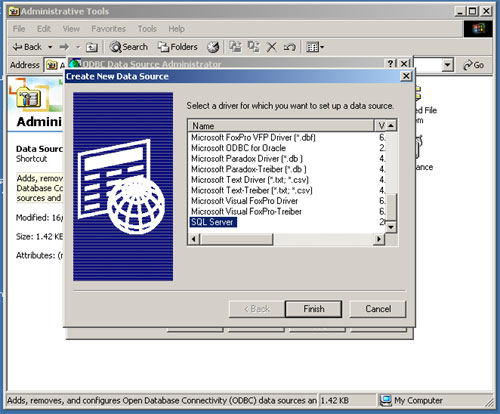The image size is (500, 414).
Task: Open the Back history dropdown arrow
Action: tap(50, 47)
